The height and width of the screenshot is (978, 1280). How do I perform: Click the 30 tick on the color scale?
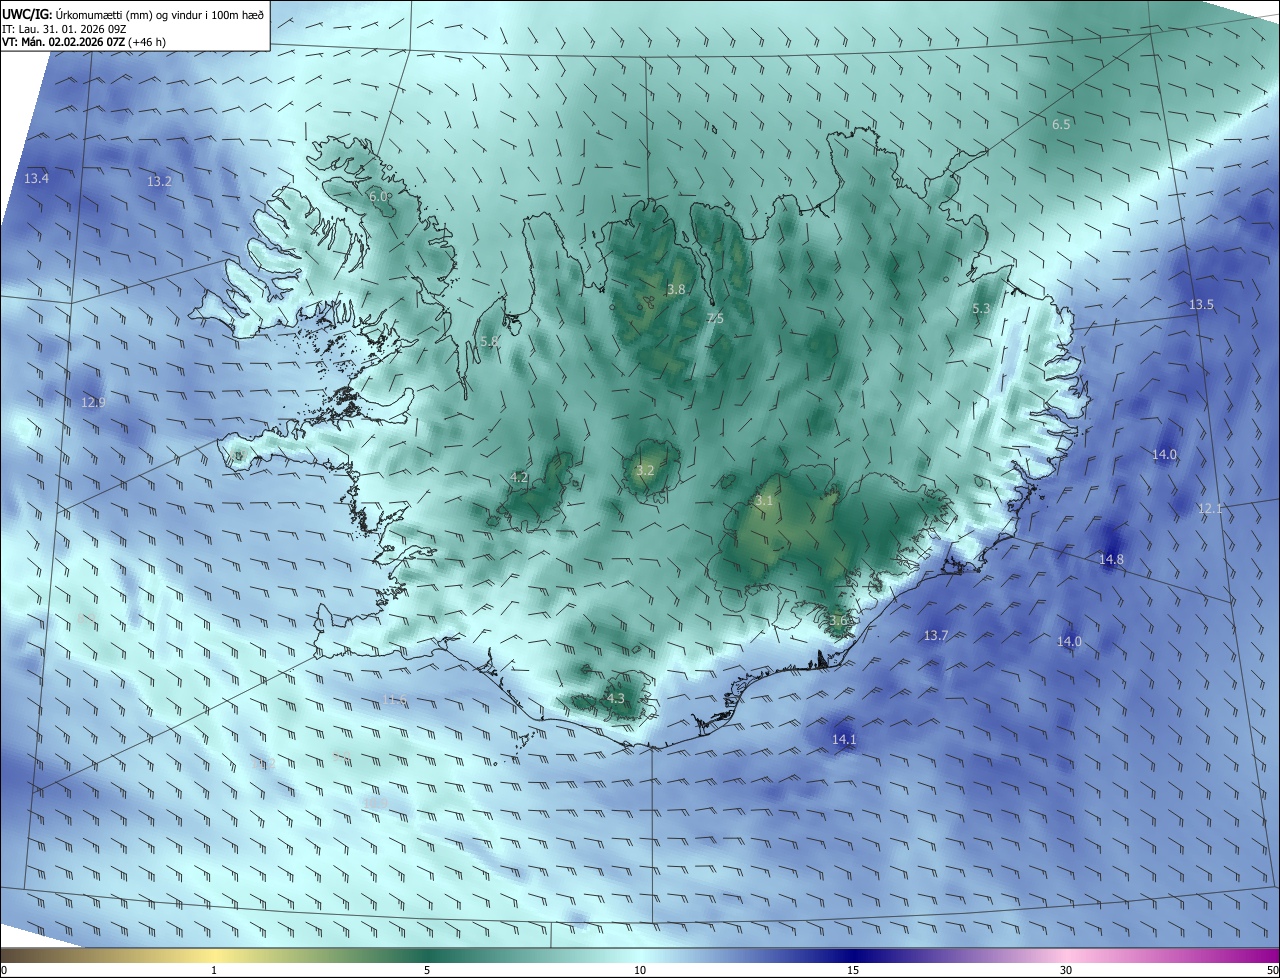tap(1066, 970)
